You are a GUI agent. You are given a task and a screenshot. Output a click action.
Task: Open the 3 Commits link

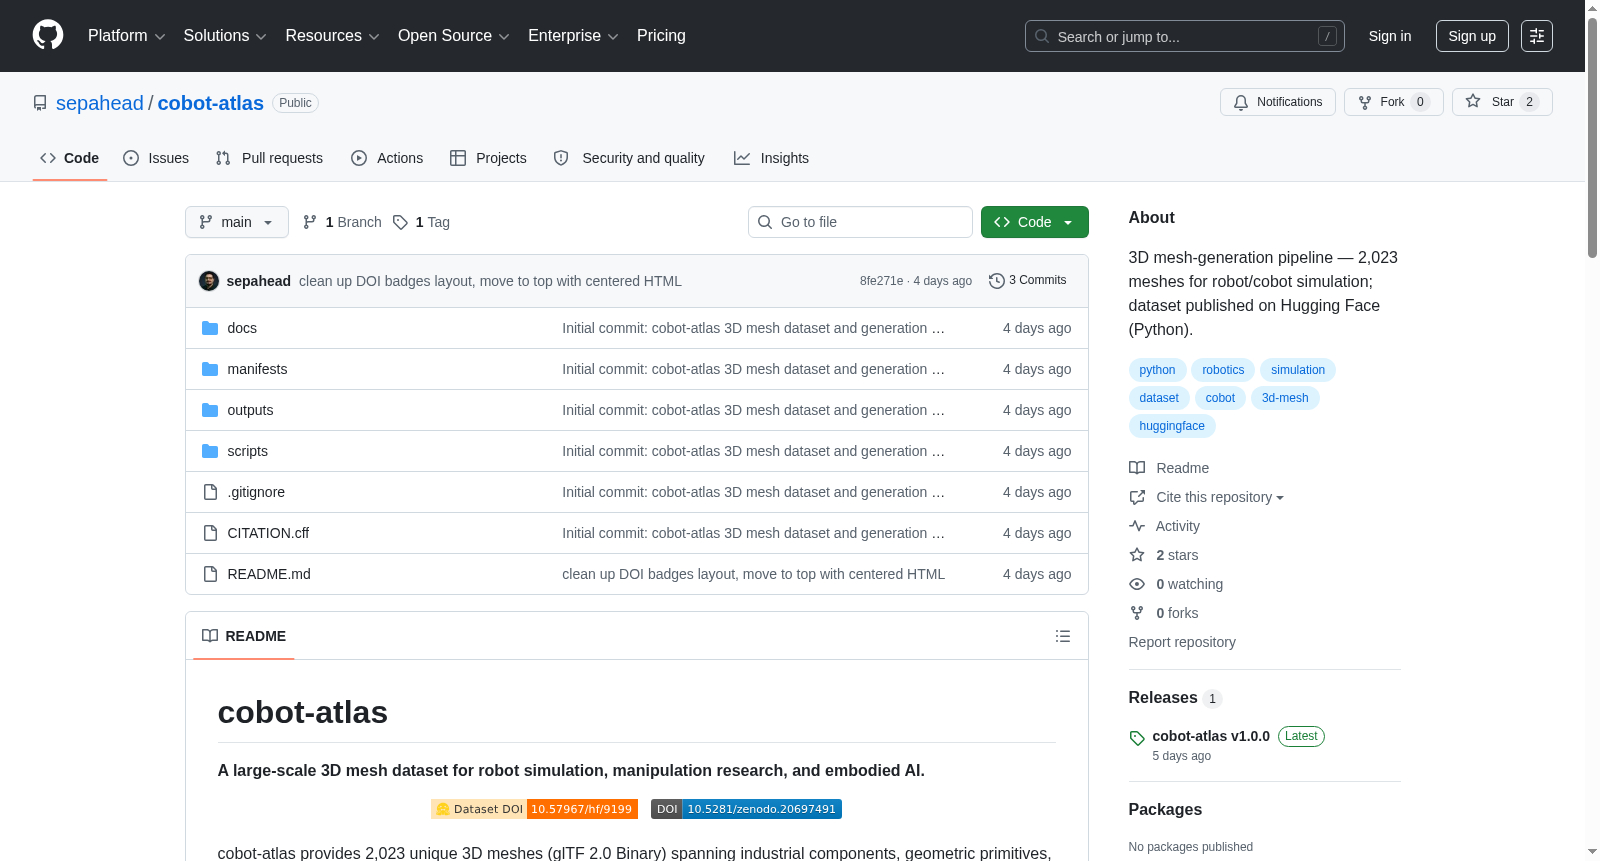(x=1028, y=281)
